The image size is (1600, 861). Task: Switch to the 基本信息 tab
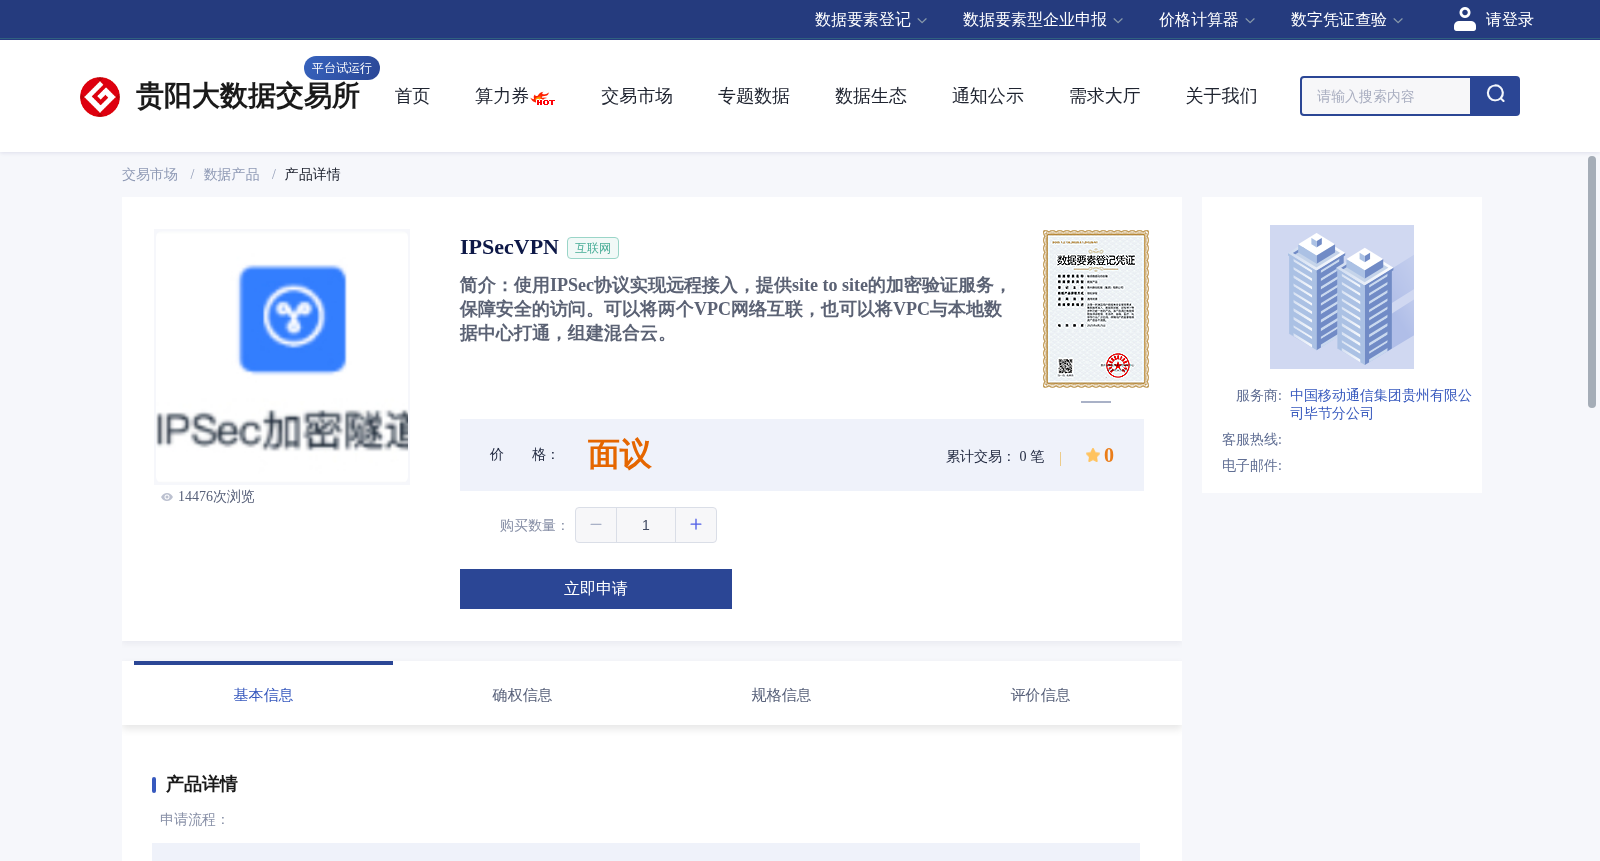(263, 695)
